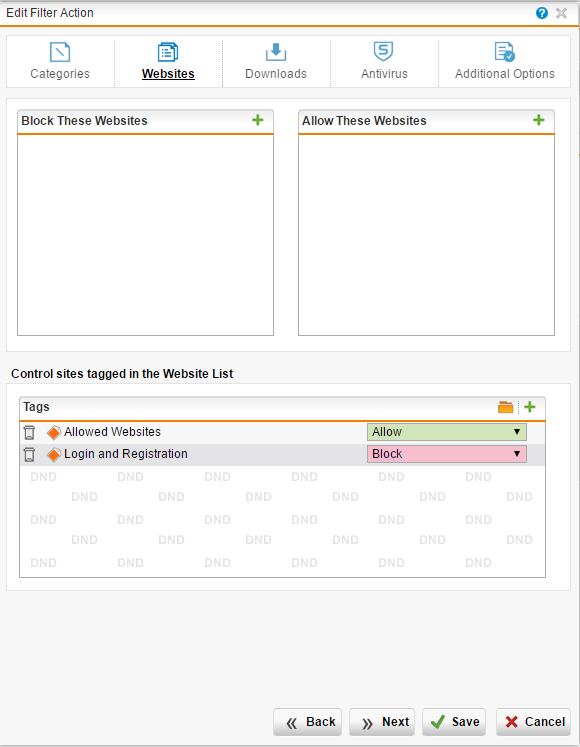Viewport: 580px width, 747px height.
Task: Open the Downloads tab icon
Action: pyautogui.click(x=276, y=52)
